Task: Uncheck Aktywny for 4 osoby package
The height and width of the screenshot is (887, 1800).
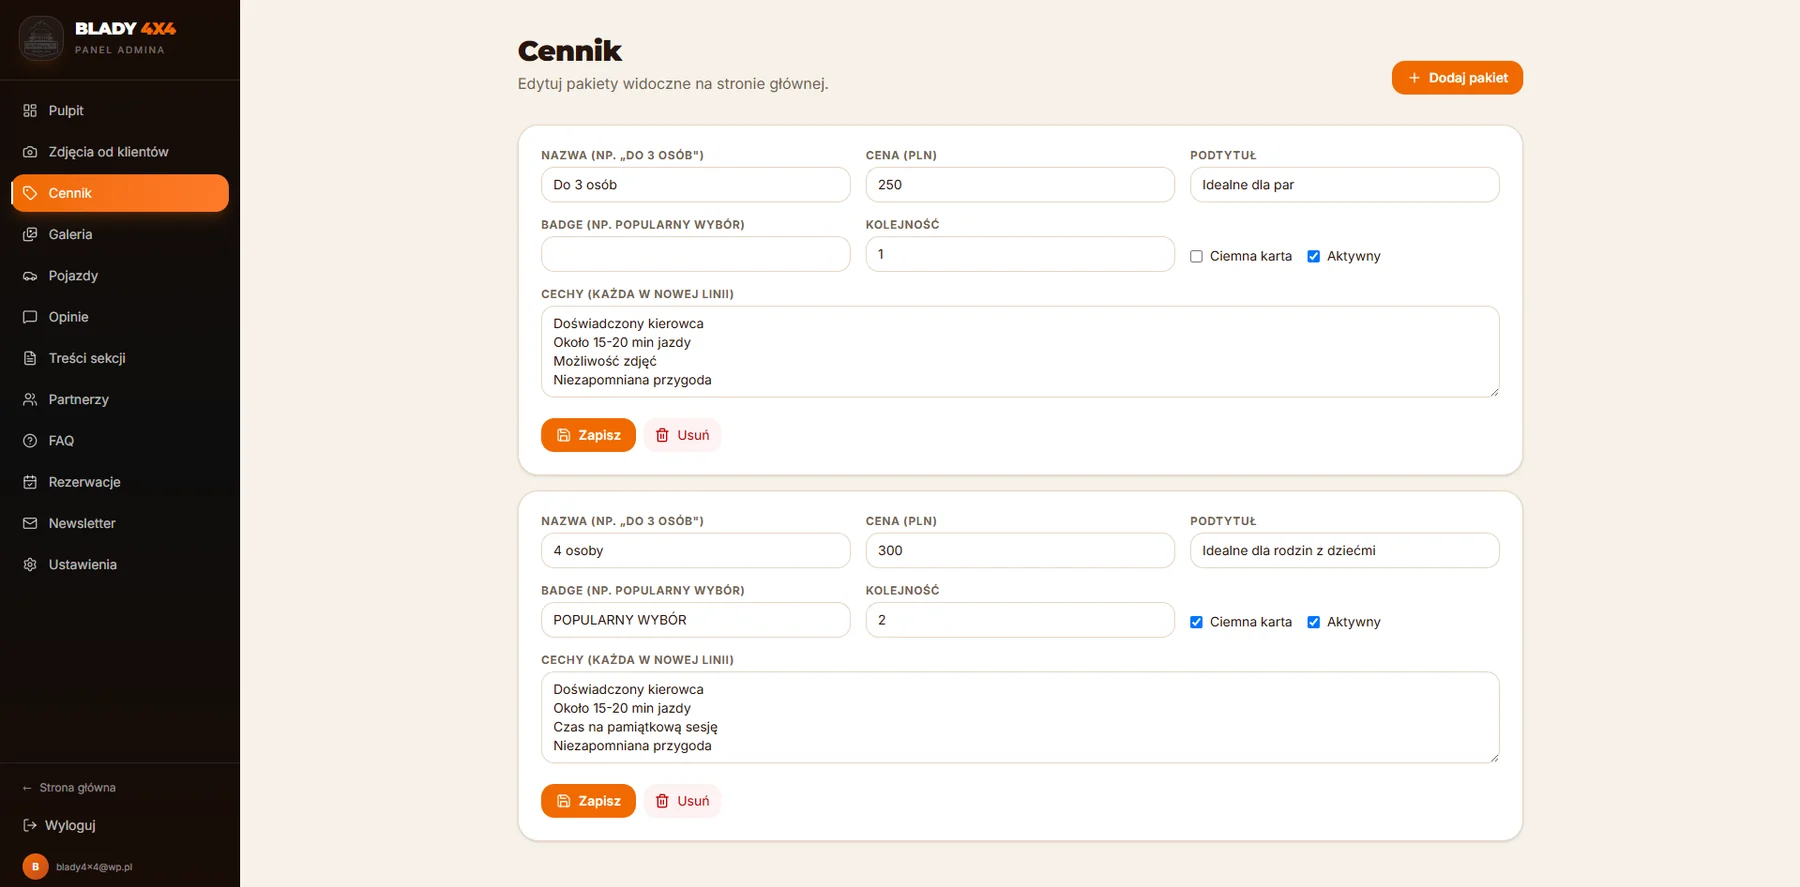Action: [1314, 622]
